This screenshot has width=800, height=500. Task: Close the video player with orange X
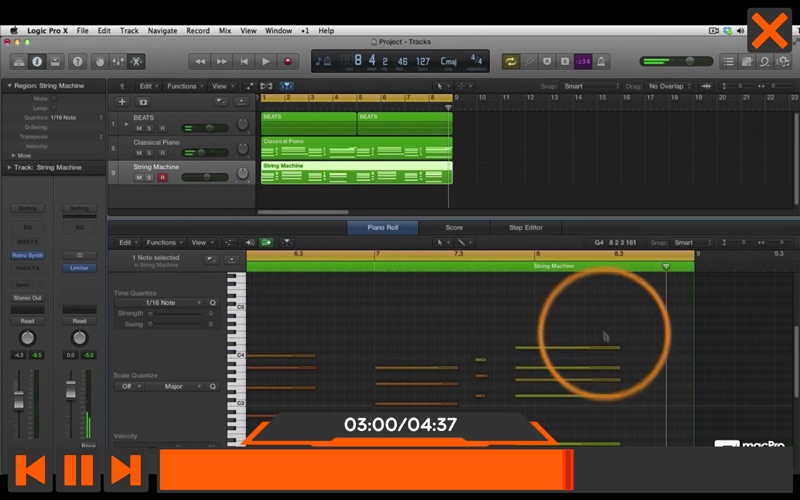(769, 31)
